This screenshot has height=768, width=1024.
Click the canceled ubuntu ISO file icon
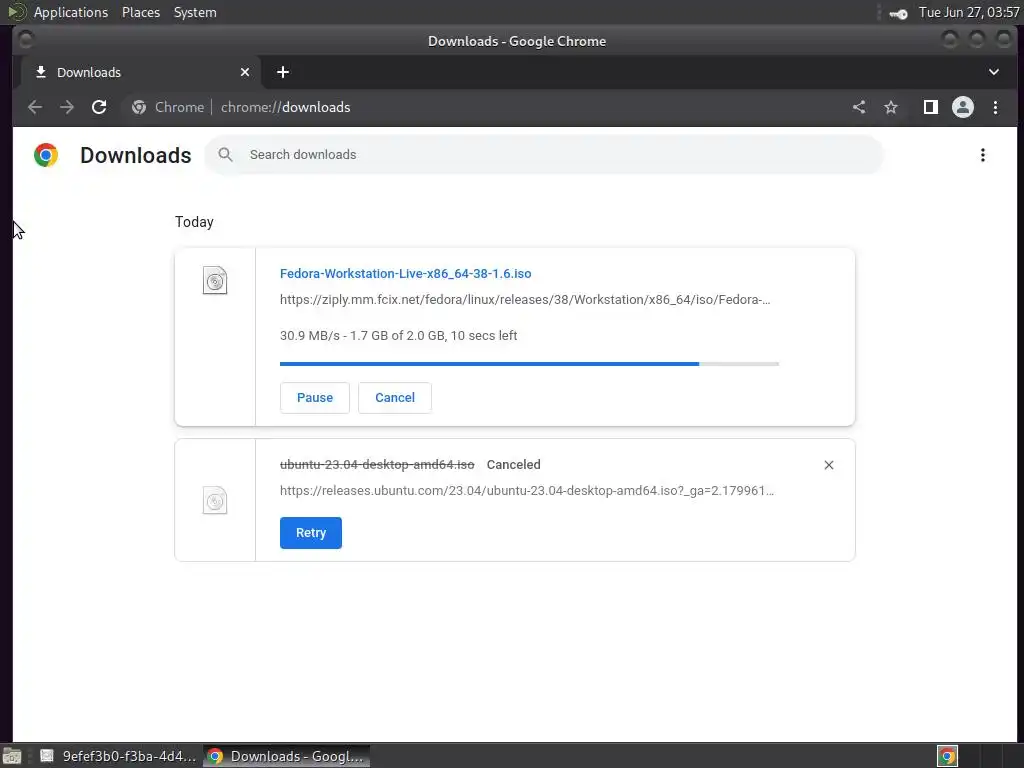[215, 501]
